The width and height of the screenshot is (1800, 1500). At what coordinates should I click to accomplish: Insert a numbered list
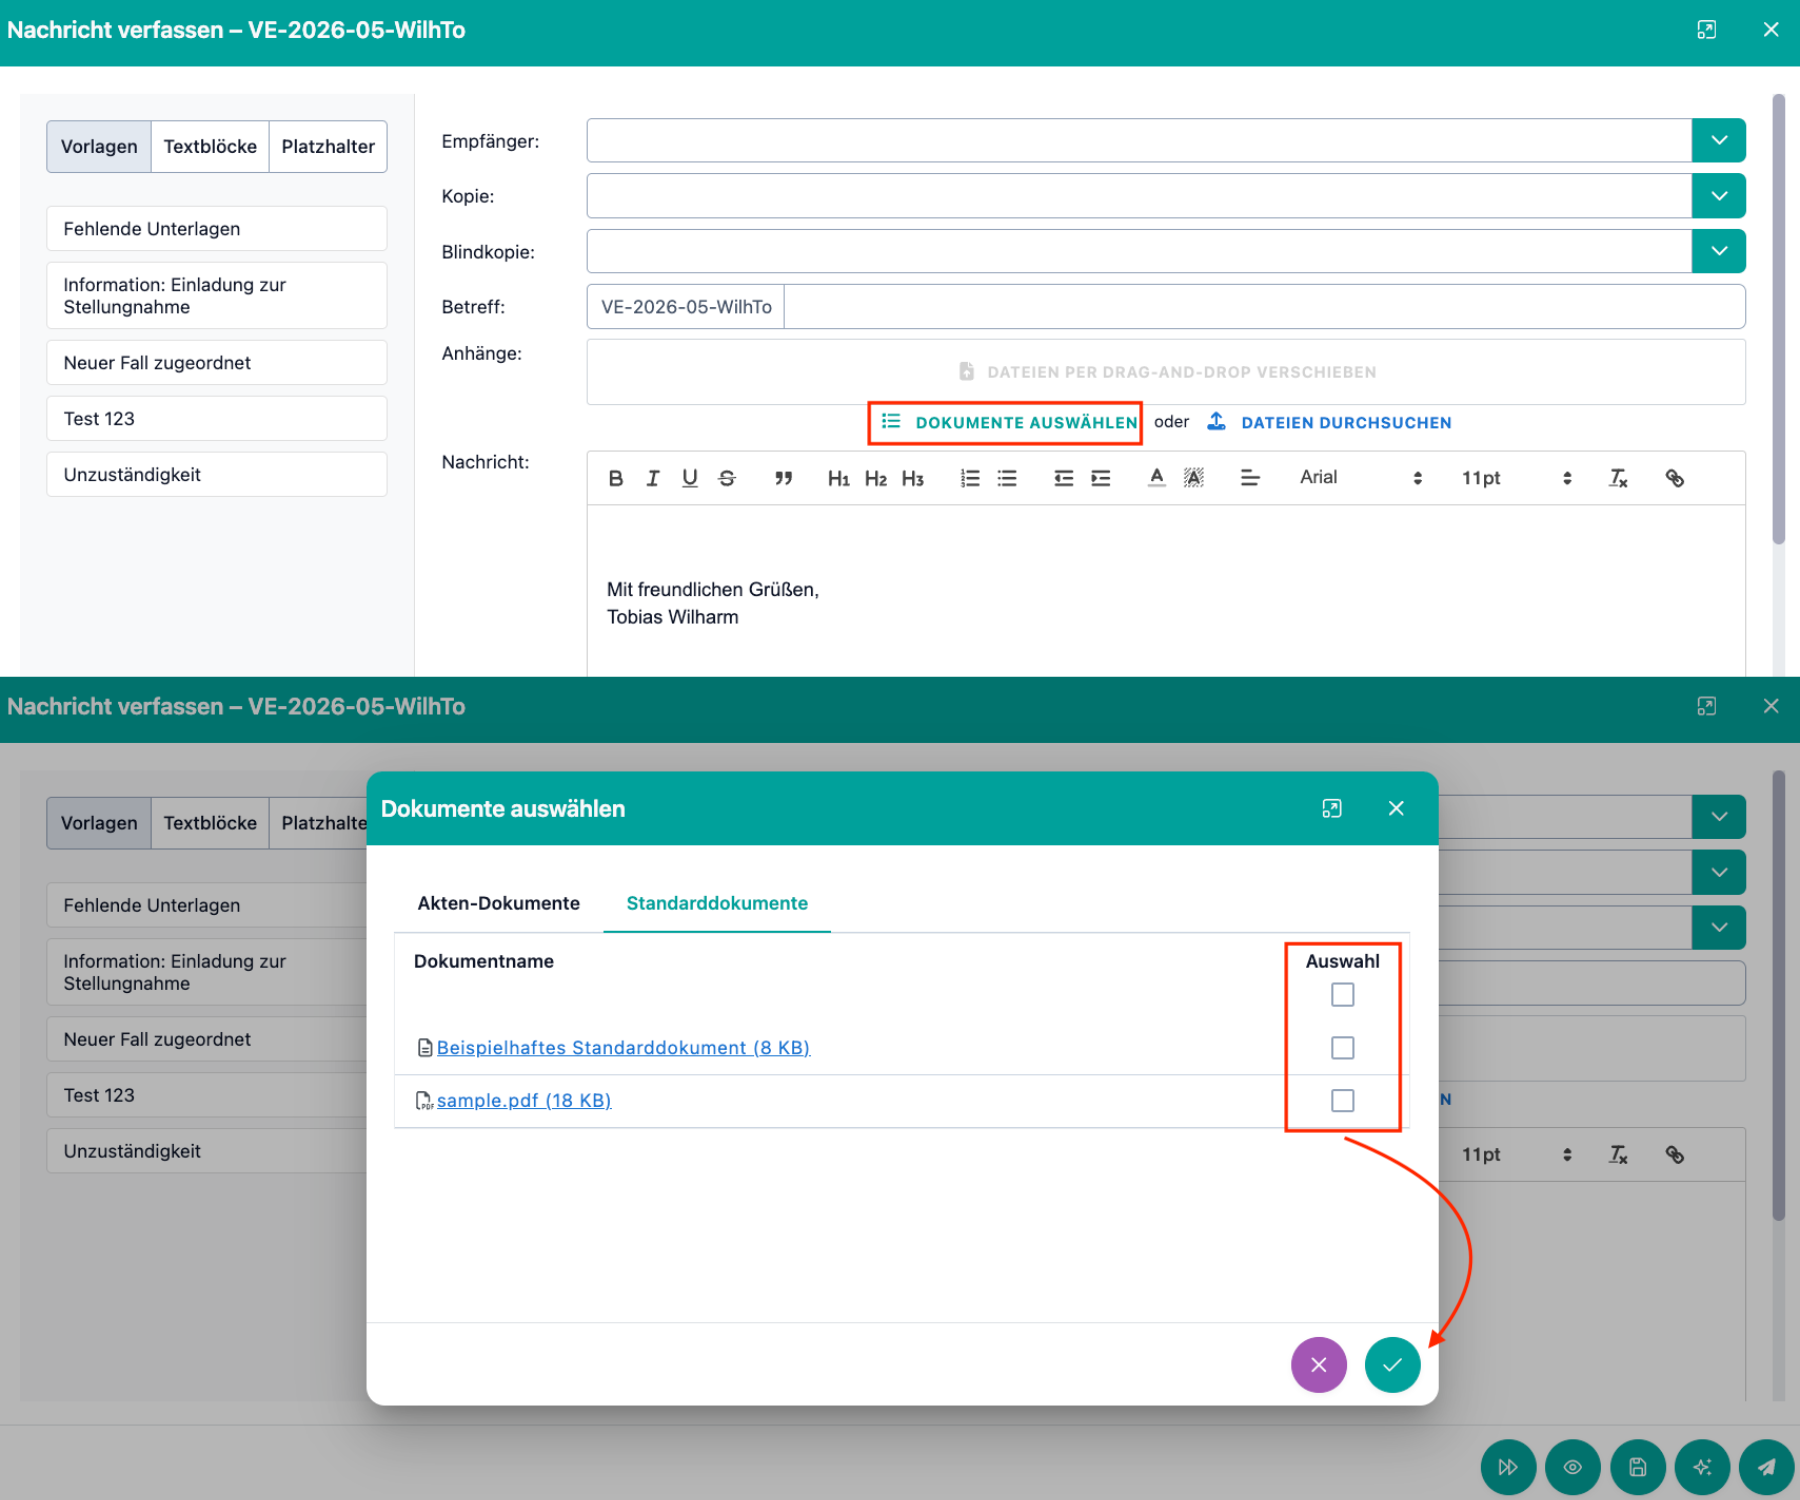tap(970, 478)
